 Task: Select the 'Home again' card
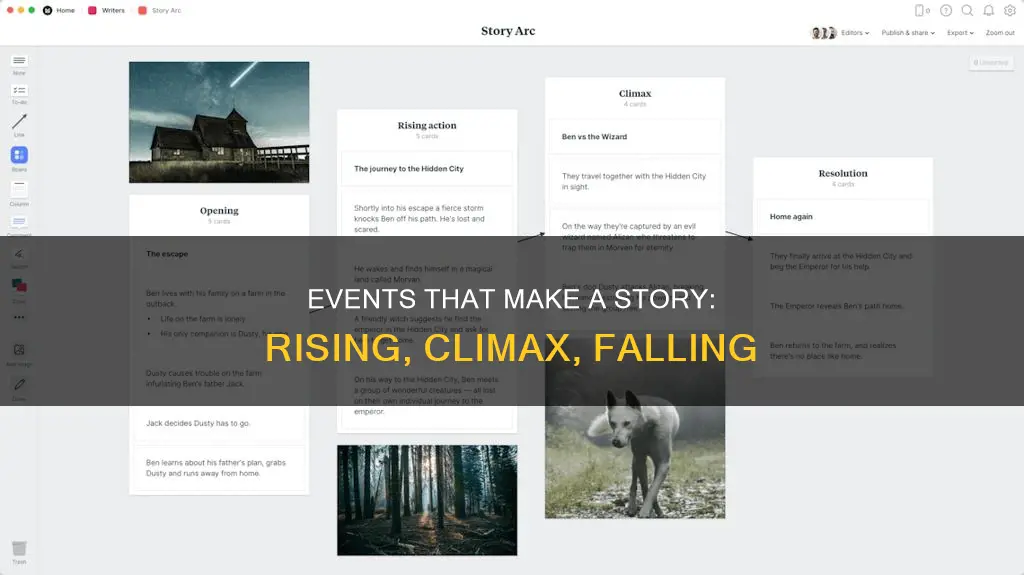pos(843,216)
